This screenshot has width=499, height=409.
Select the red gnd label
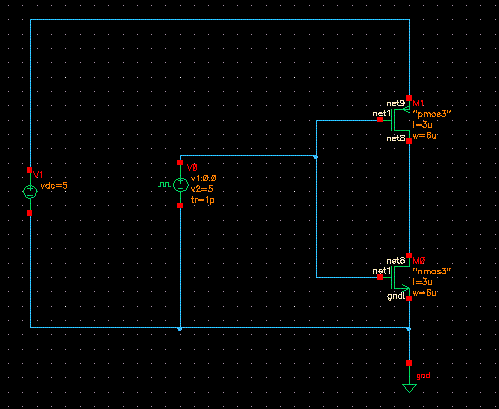pyautogui.click(x=423, y=376)
